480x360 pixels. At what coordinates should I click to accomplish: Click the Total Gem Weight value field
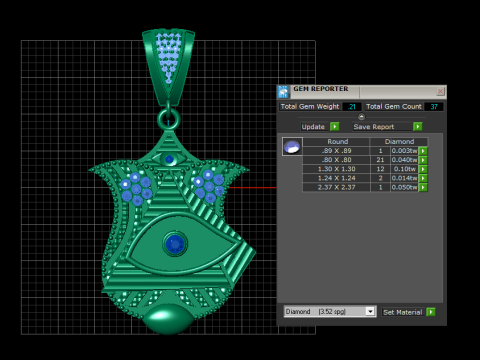tap(352, 107)
